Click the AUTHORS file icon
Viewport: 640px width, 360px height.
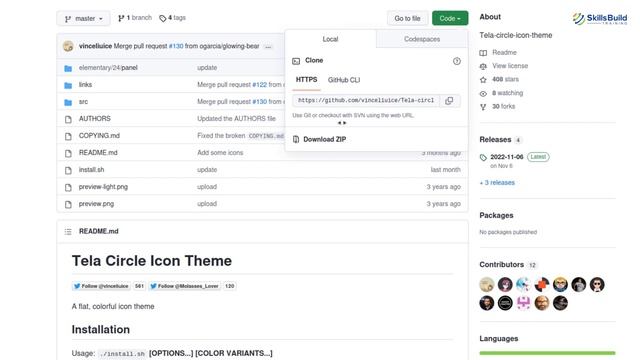pyautogui.click(x=68, y=119)
